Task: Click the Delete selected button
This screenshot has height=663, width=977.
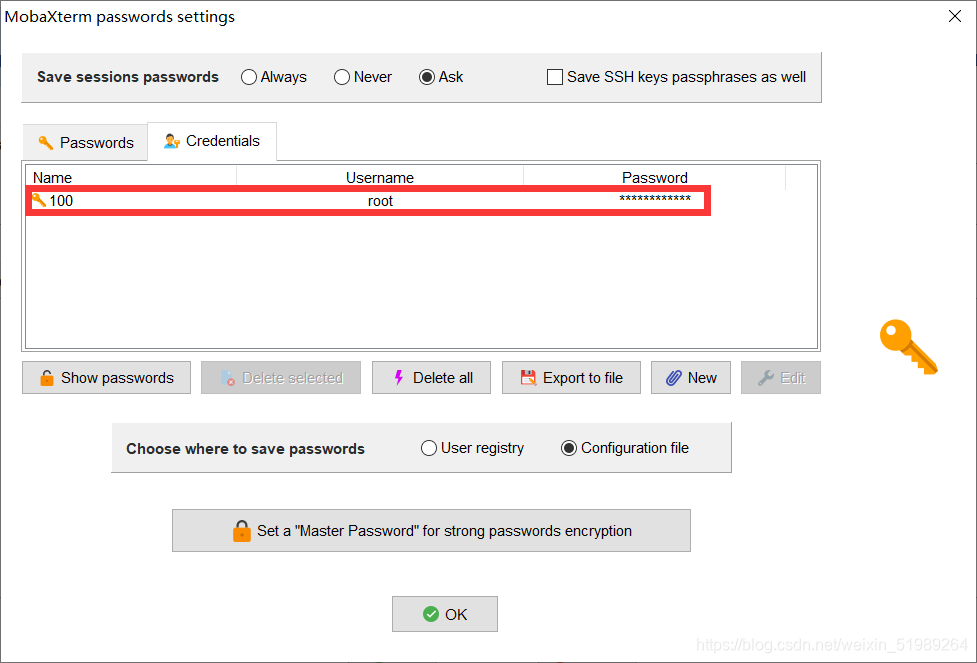Action: point(281,377)
